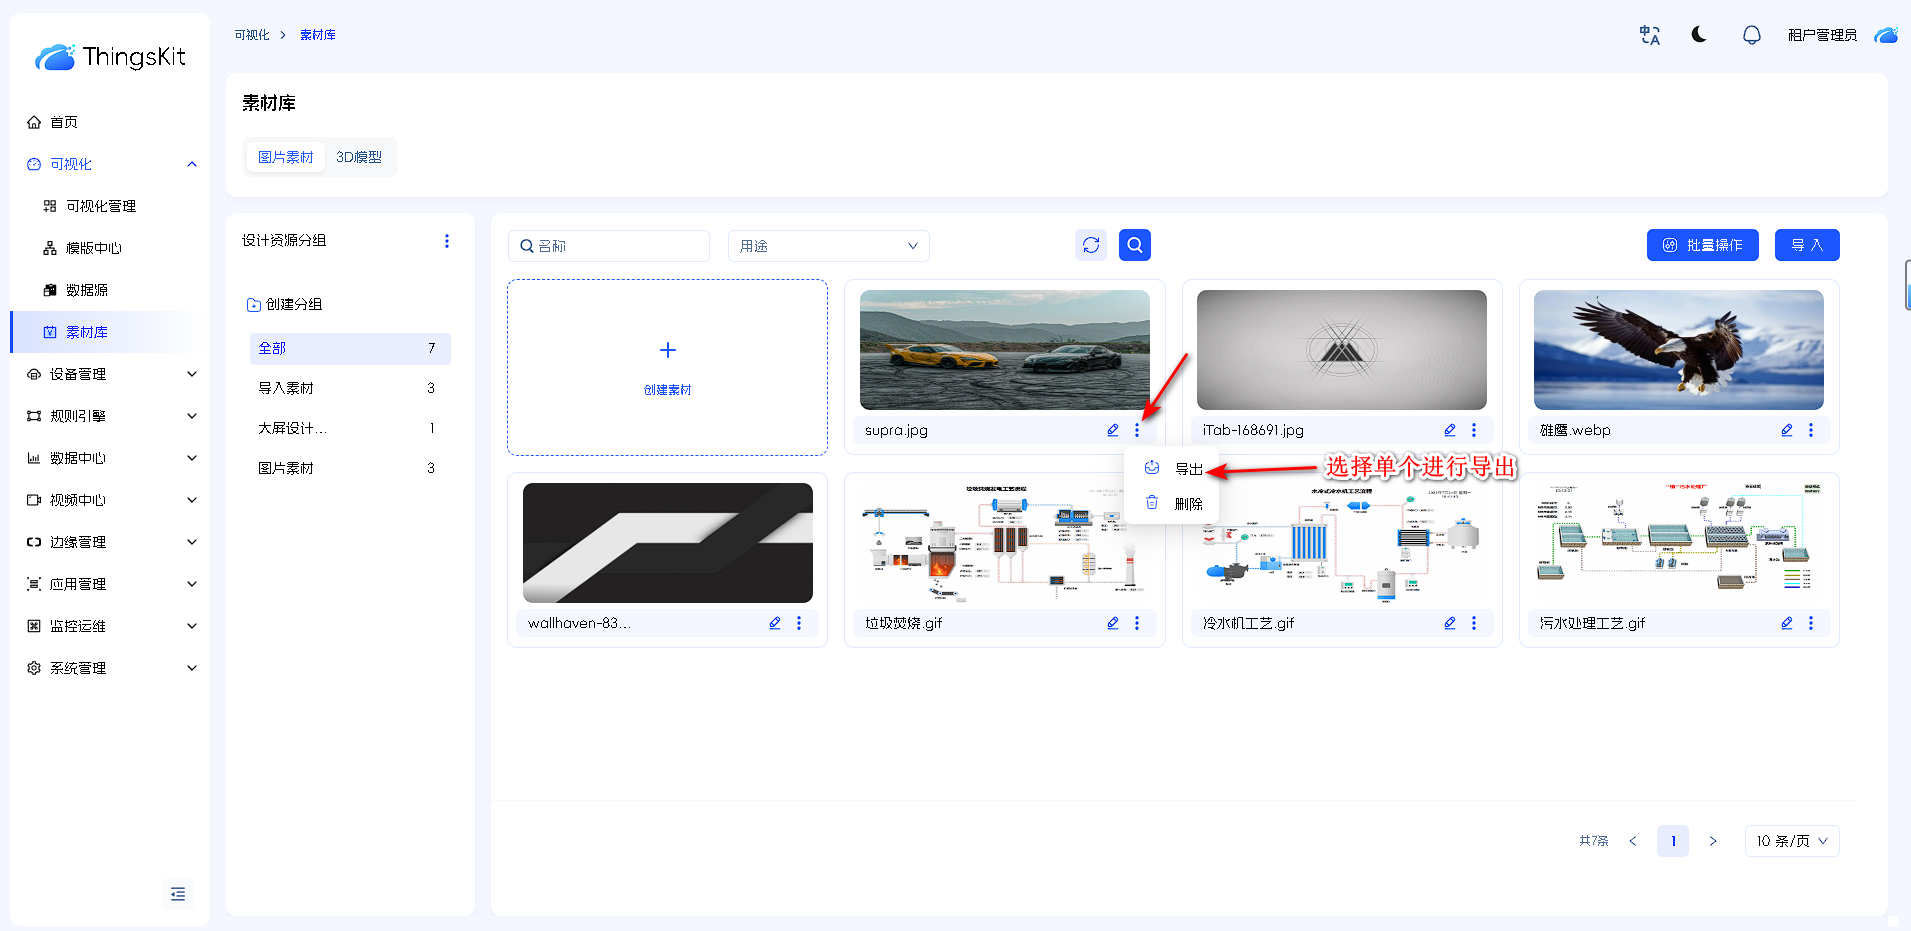
Task: Expand the 设备管理 sidebar menu
Action: point(110,374)
